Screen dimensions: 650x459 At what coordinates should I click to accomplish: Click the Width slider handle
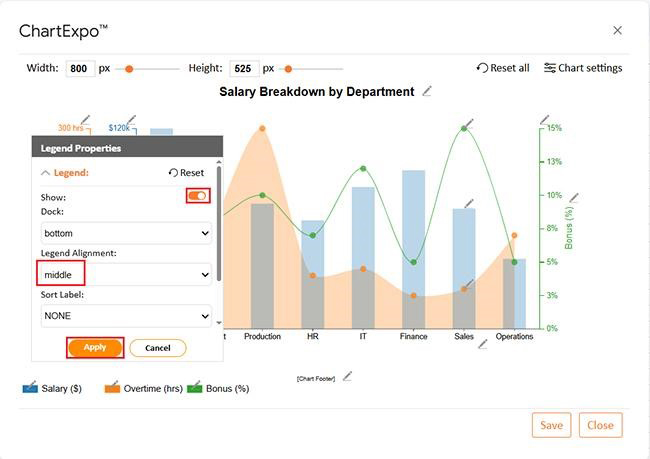click(129, 69)
